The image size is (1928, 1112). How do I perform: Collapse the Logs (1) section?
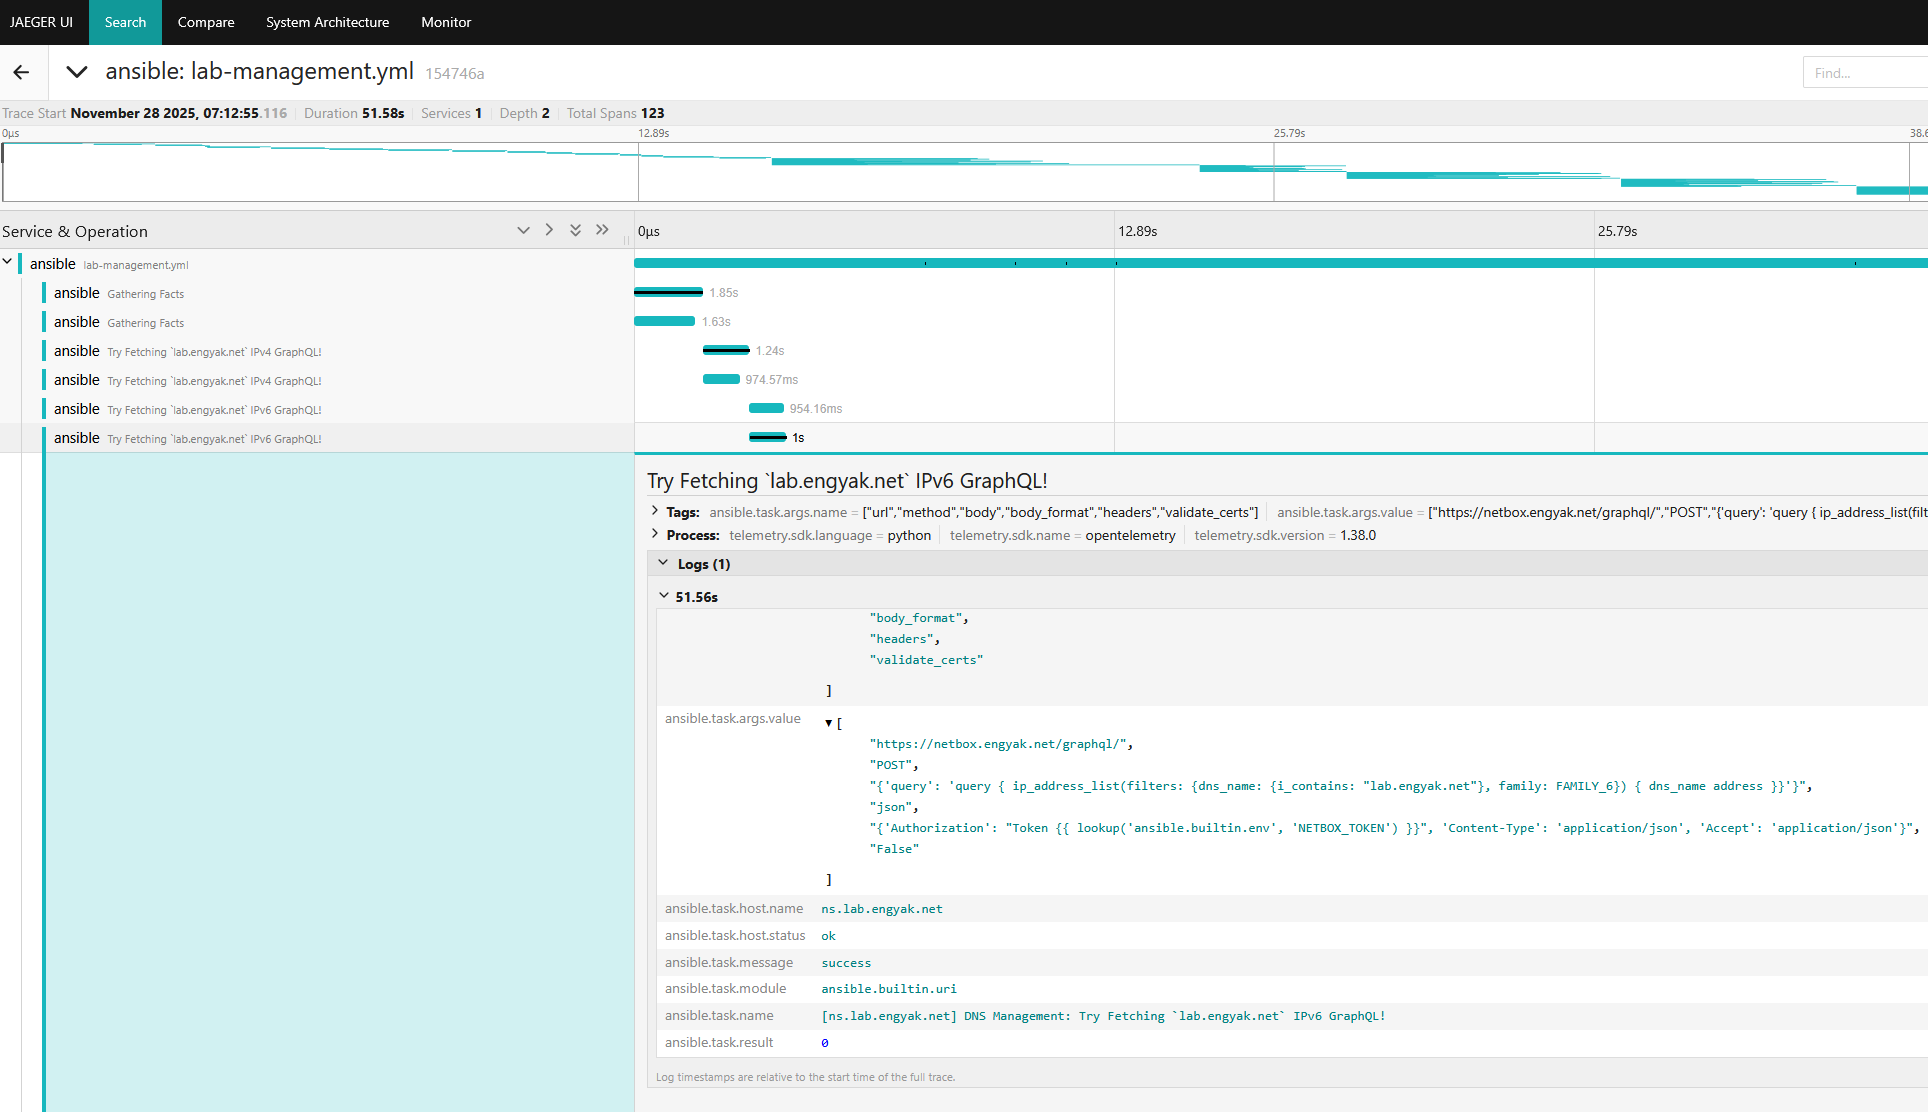pyautogui.click(x=663, y=563)
